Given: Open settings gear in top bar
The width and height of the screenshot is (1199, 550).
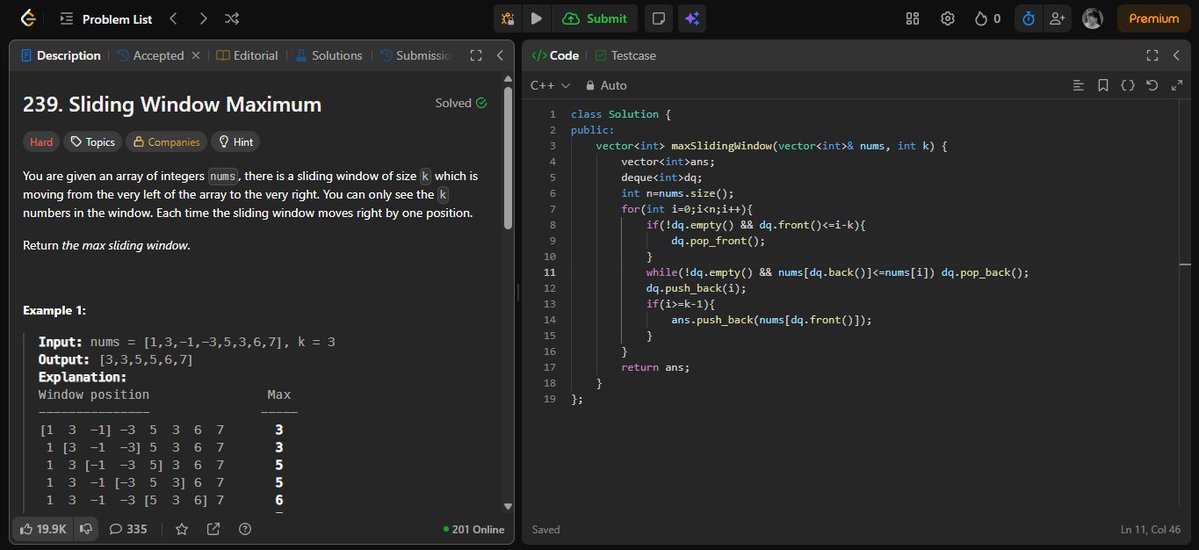Looking at the screenshot, I should click(947, 18).
